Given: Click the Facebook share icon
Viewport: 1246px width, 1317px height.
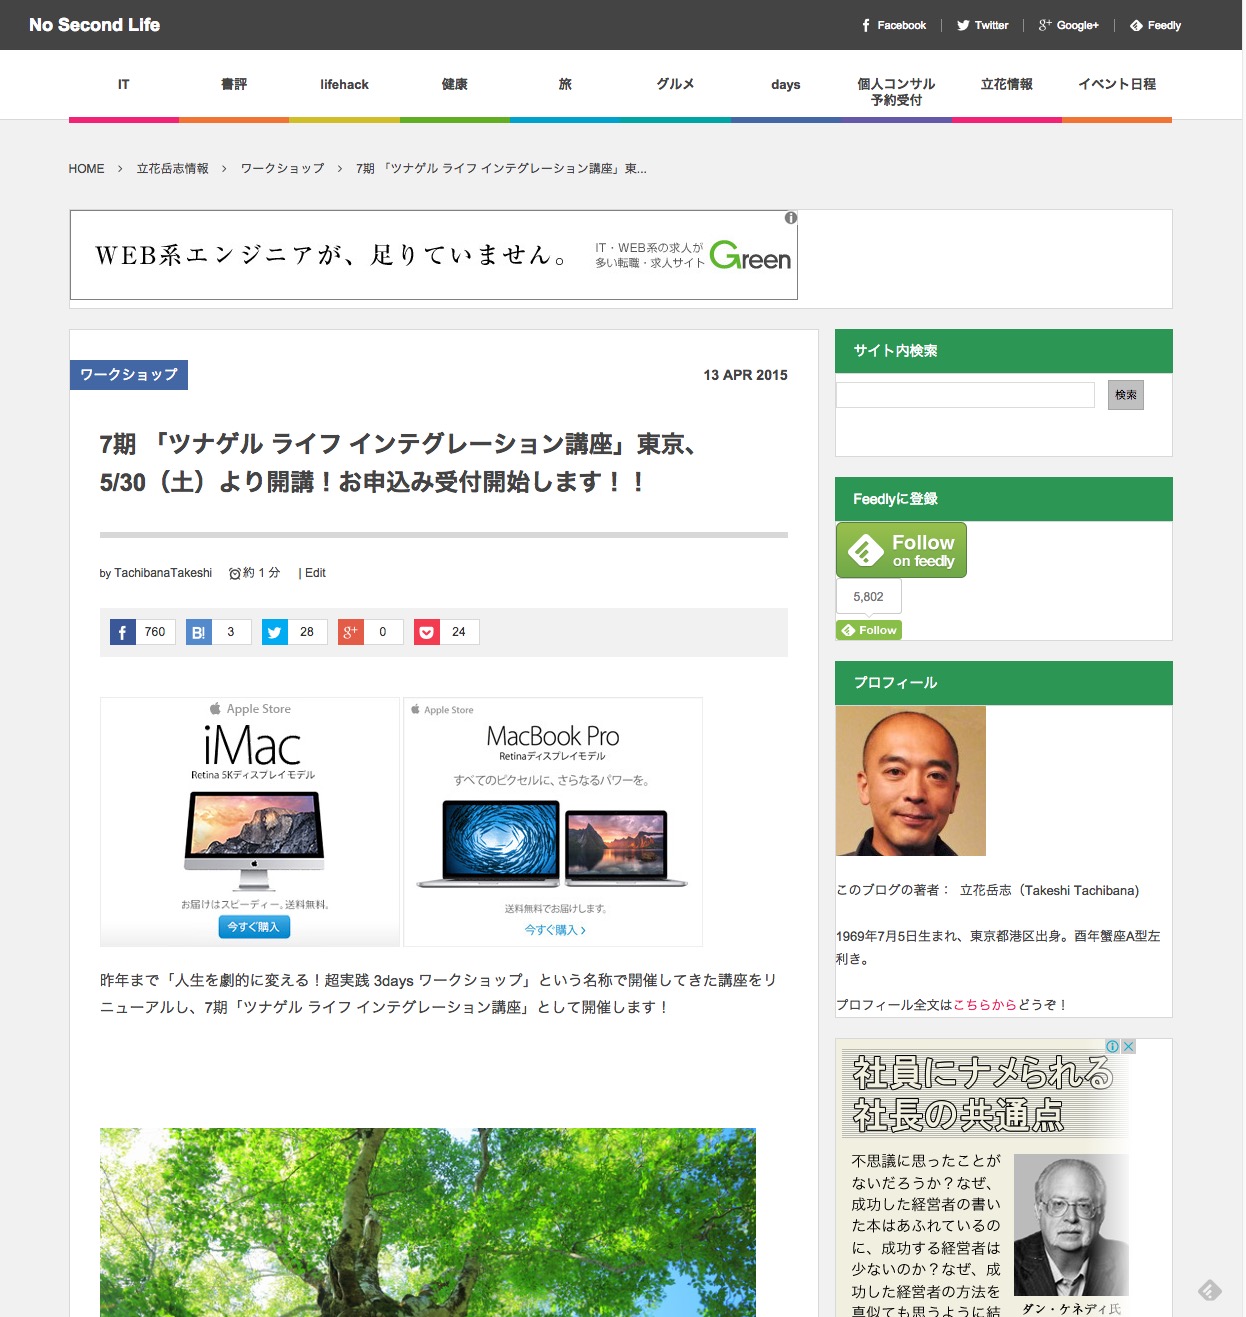Looking at the screenshot, I should pos(123,632).
